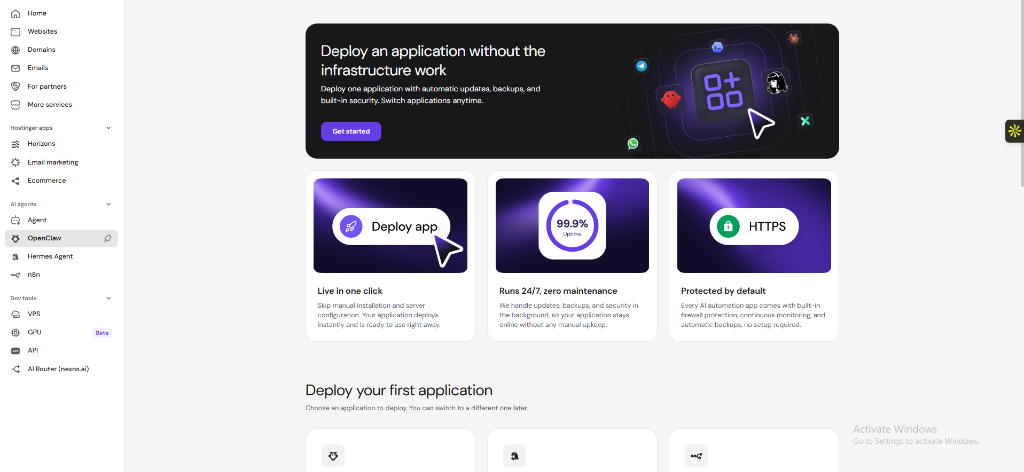Viewport: 1024px width, 472px height.
Task: Click the Websites icon in sidebar
Action: tap(16, 31)
